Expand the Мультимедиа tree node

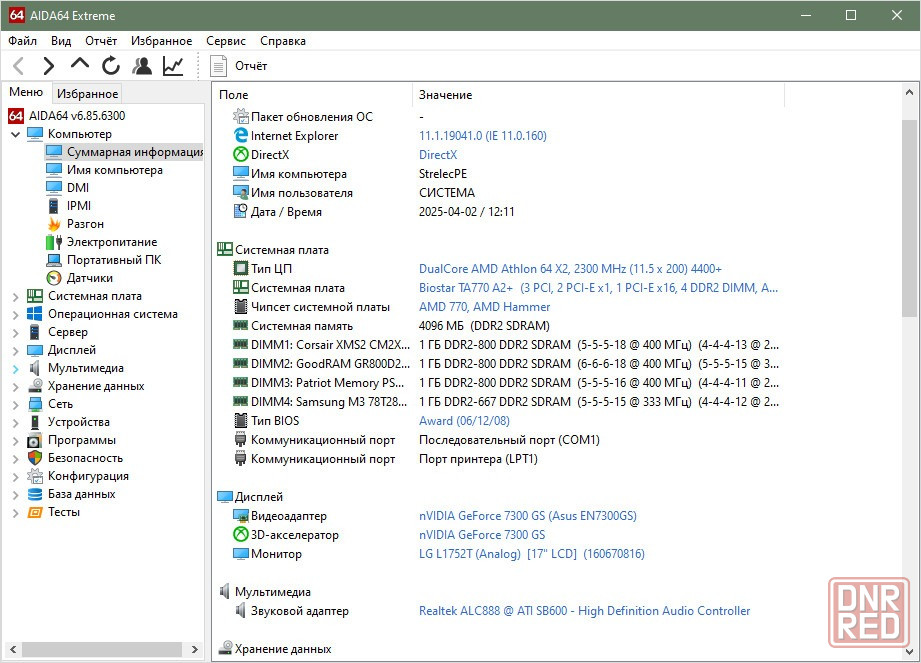[x=15, y=369]
